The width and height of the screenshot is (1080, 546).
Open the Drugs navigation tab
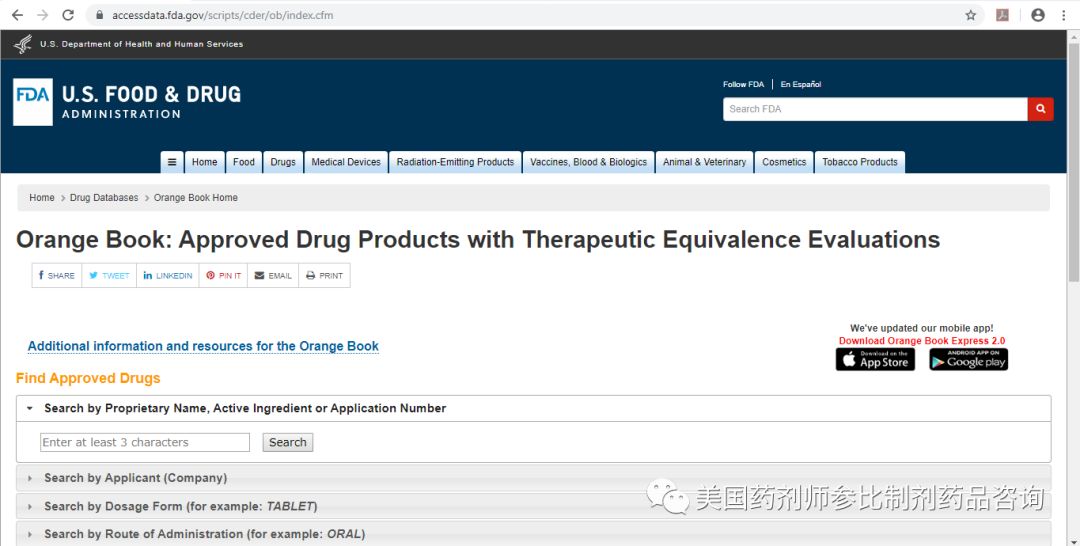click(x=283, y=162)
